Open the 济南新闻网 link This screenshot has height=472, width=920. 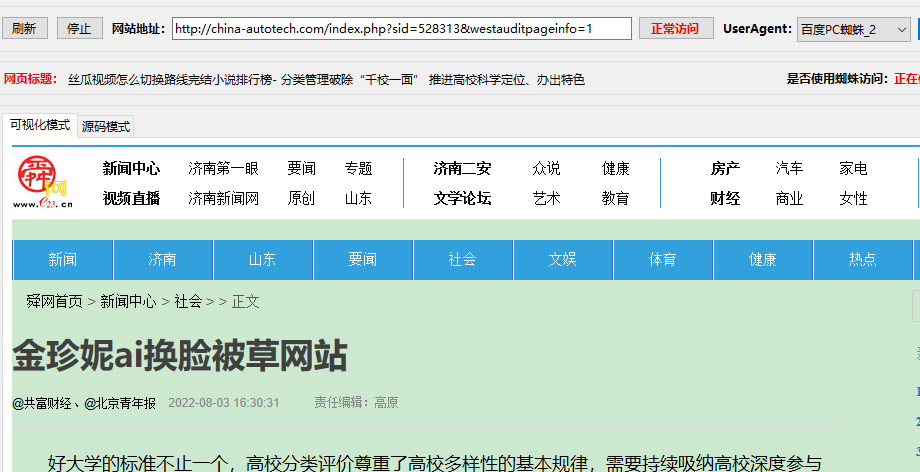(x=224, y=198)
